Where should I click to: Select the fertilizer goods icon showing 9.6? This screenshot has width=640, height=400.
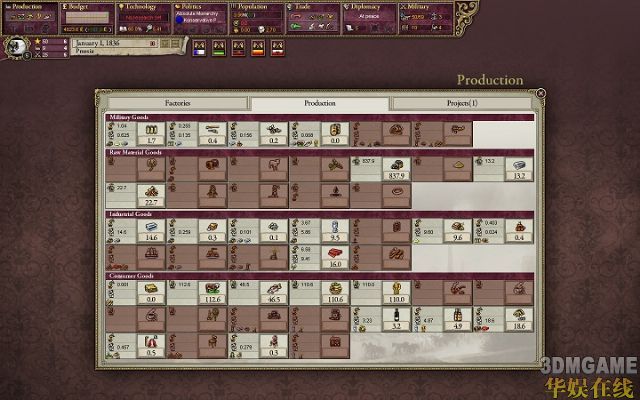[x=458, y=227]
